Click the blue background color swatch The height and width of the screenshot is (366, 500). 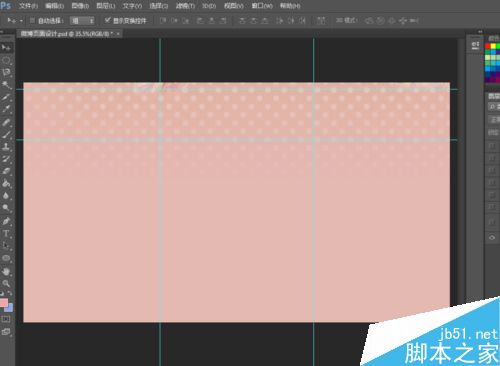click(10, 308)
